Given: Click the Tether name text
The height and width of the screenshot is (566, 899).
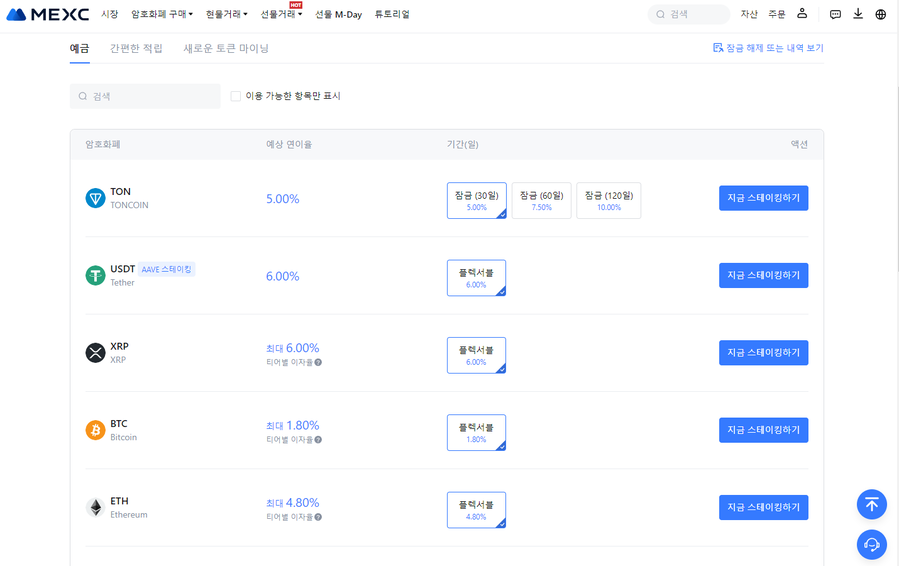Looking at the screenshot, I should 122,283.
